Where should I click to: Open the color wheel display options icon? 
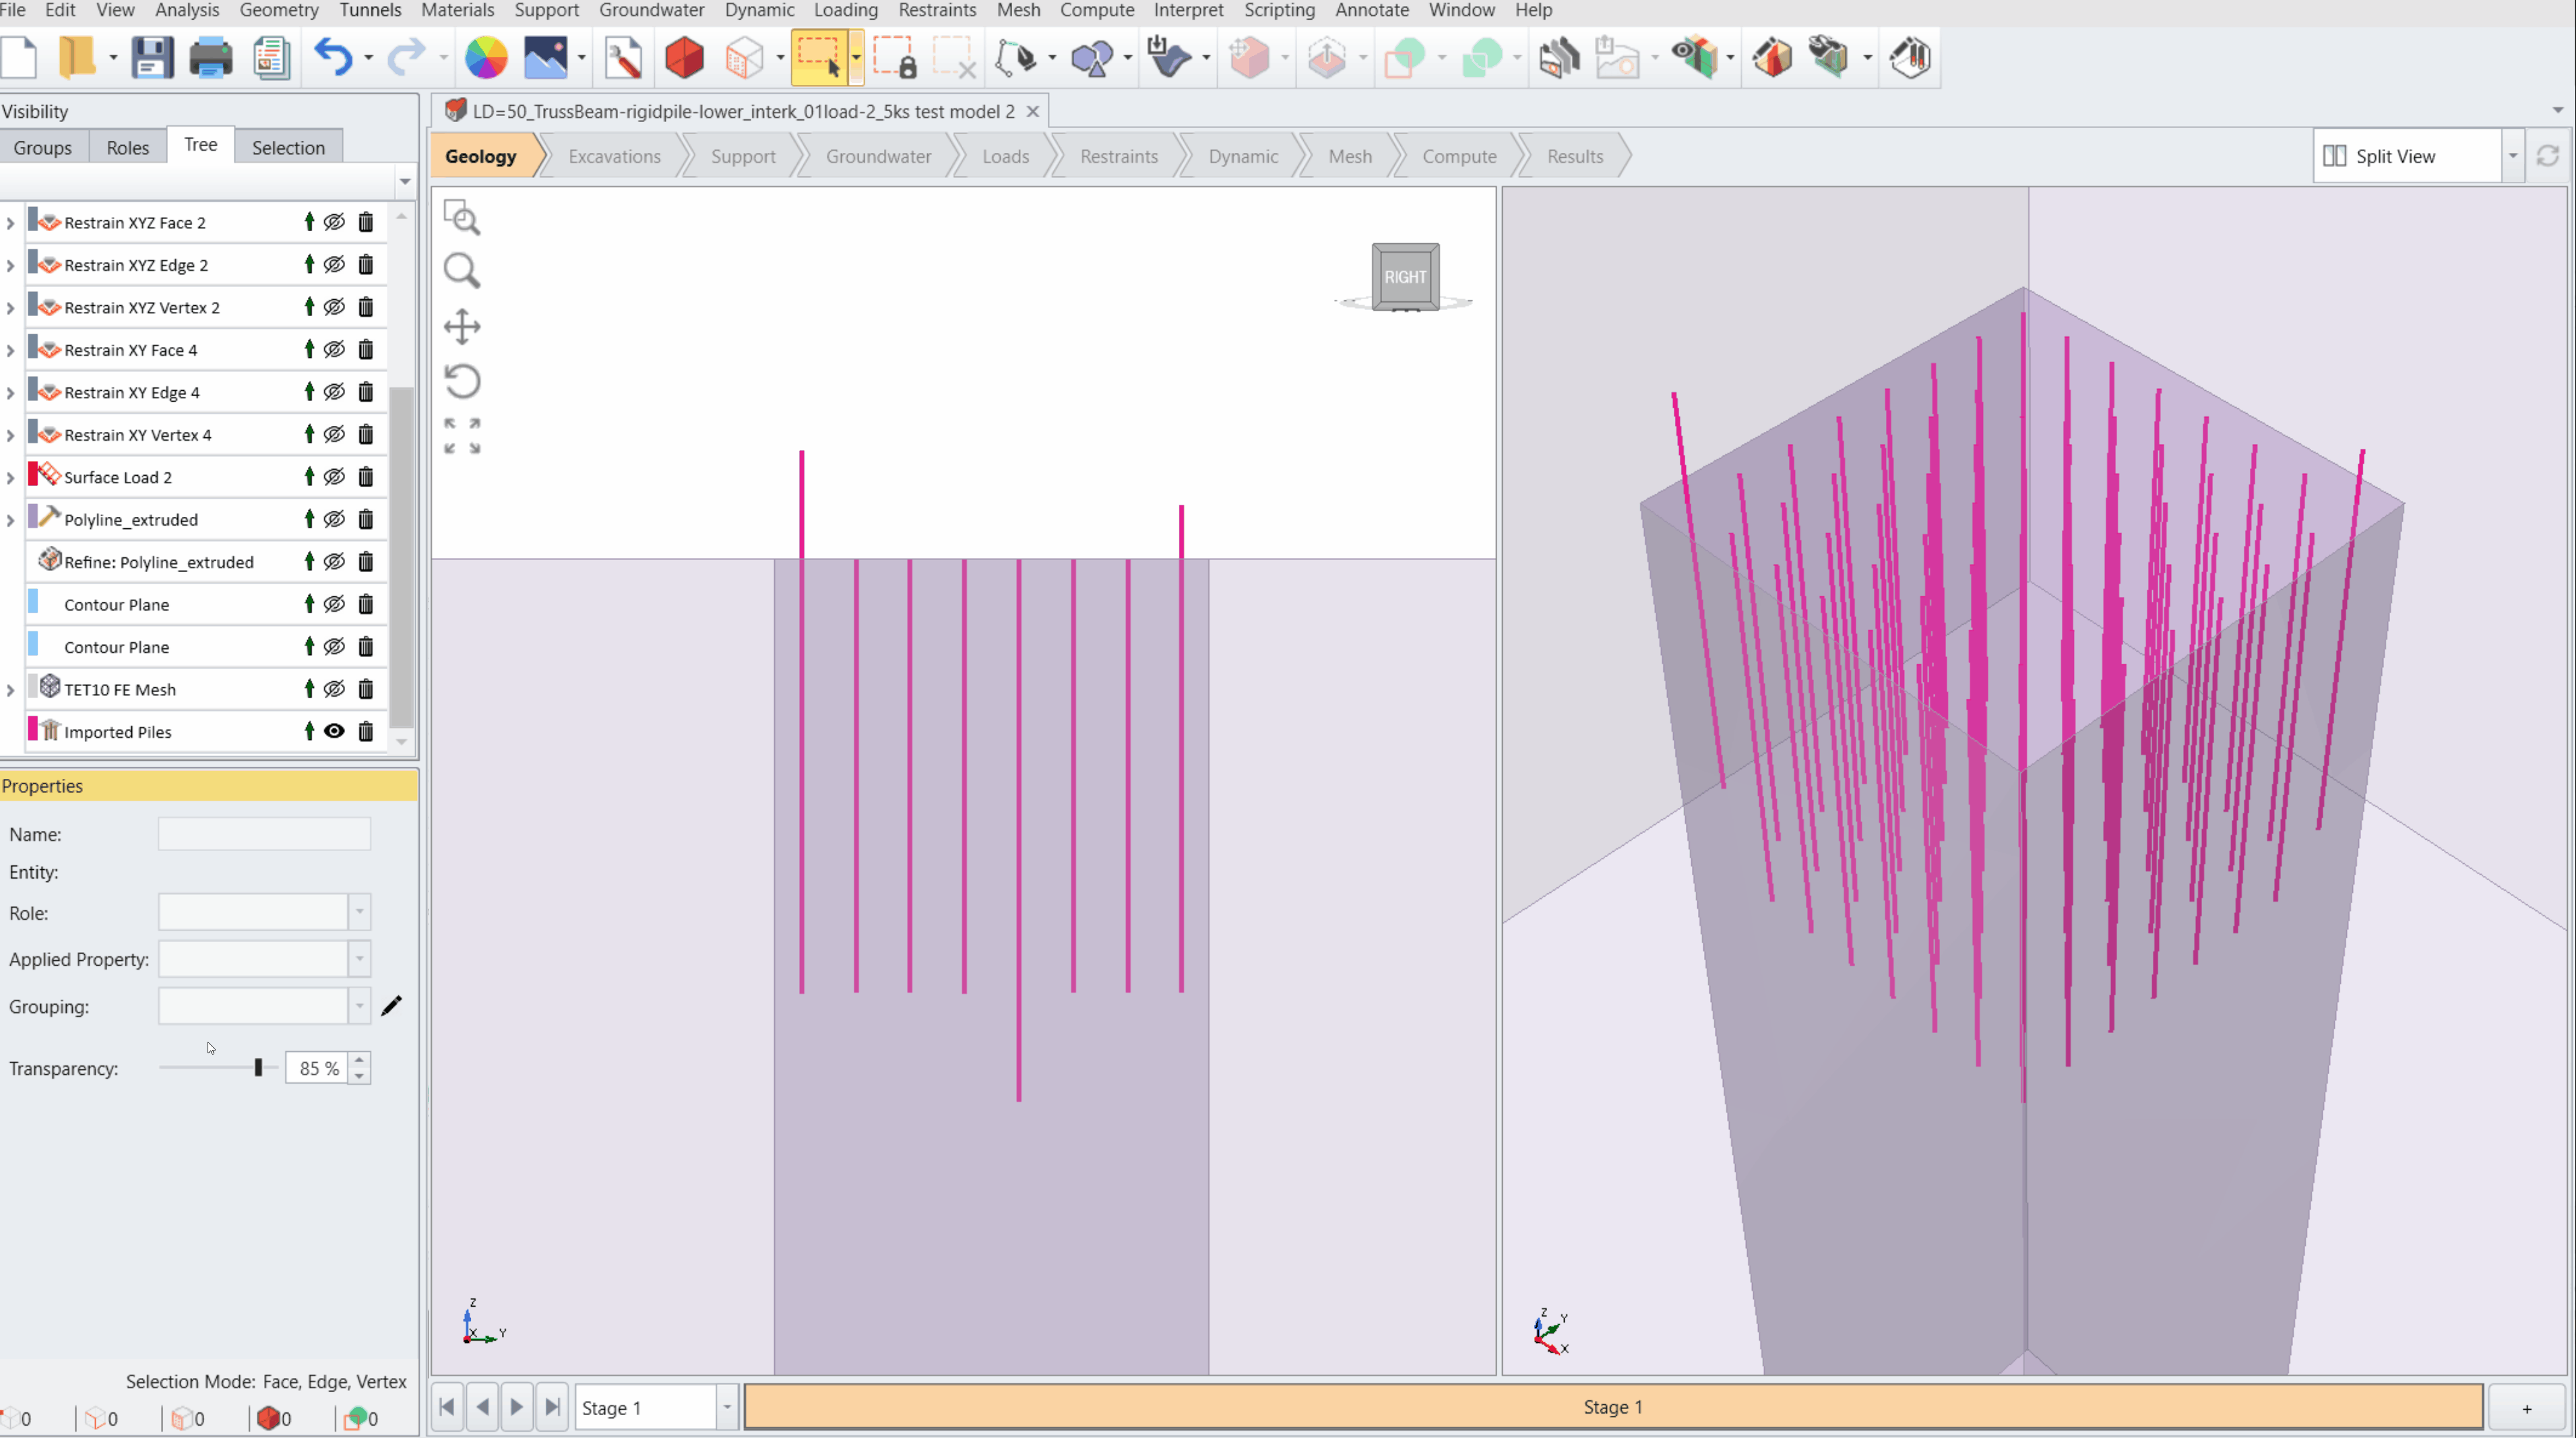(486, 58)
